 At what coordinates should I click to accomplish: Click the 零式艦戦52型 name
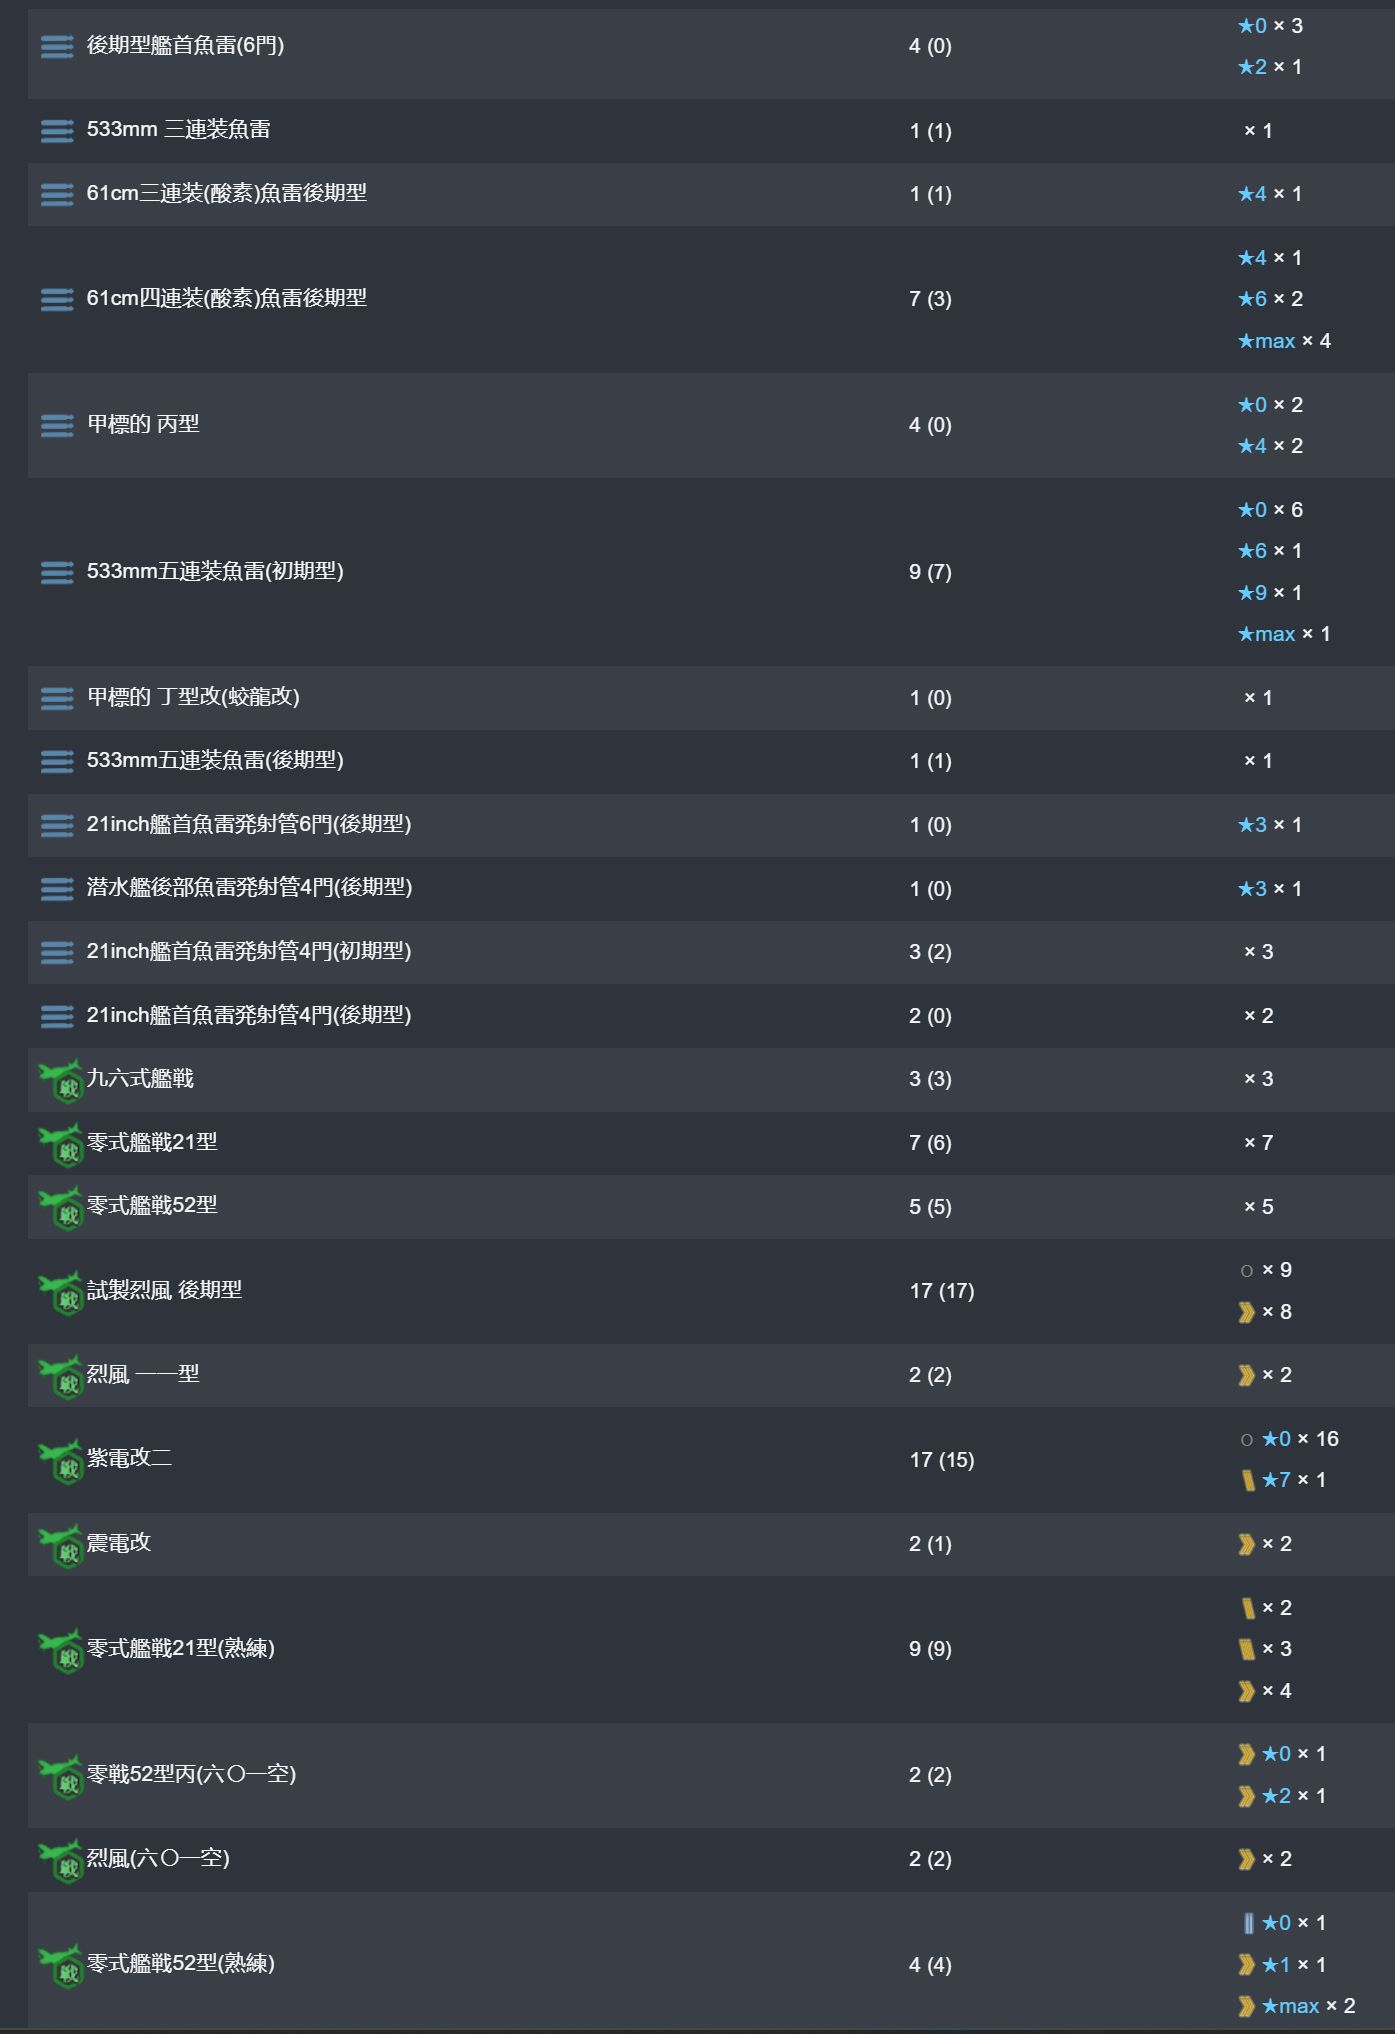pyautogui.click(x=152, y=1205)
